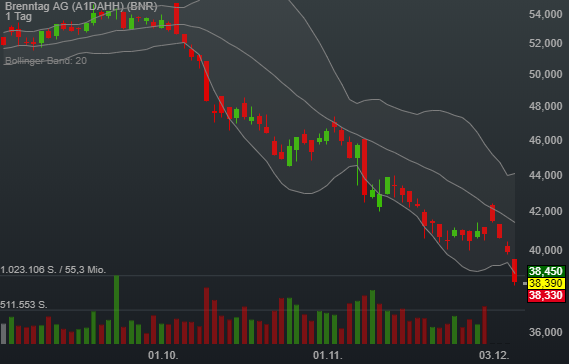Click the '1 Tag' interval label
This screenshot has height=364, width=569.
click(18, 16)
